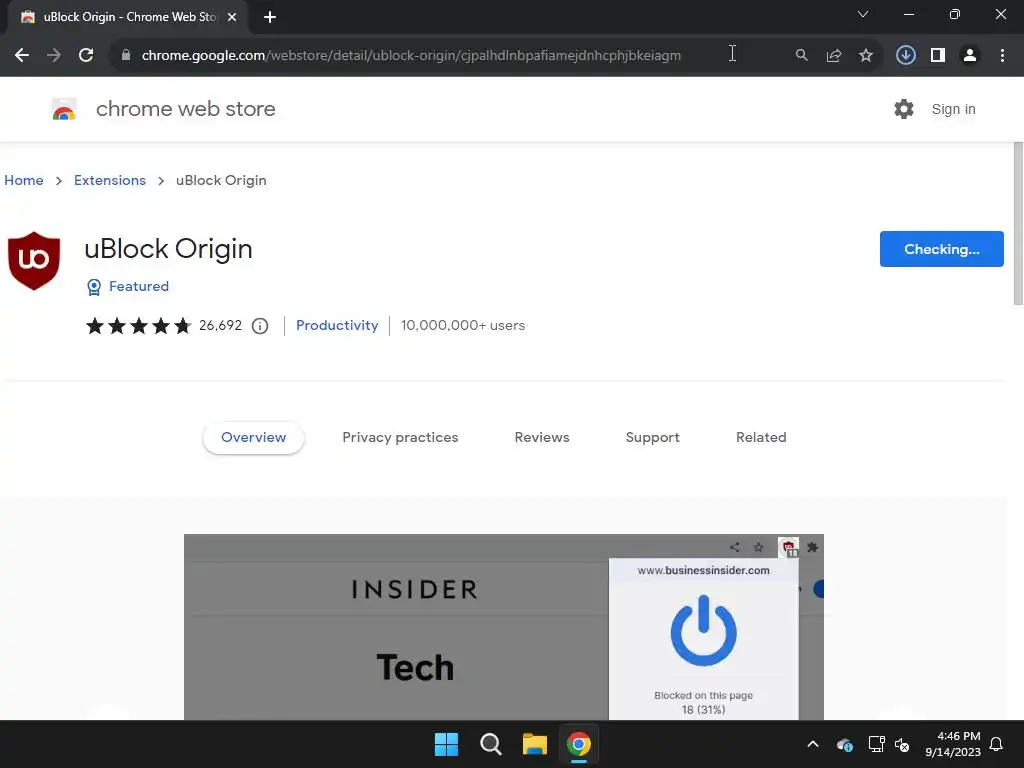Open the notification bell
The height and width of the screenshot is (768, 1024).
(x=997, y=744)
